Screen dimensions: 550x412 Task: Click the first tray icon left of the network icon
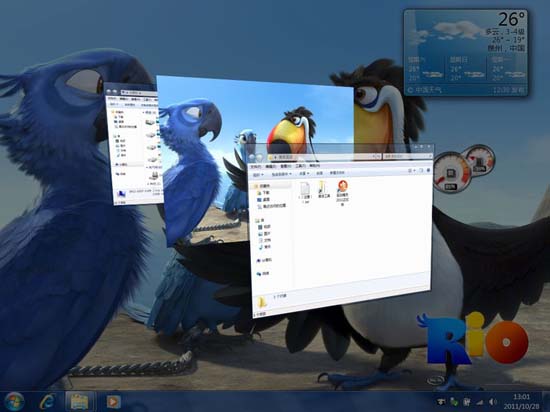point(467,402)
